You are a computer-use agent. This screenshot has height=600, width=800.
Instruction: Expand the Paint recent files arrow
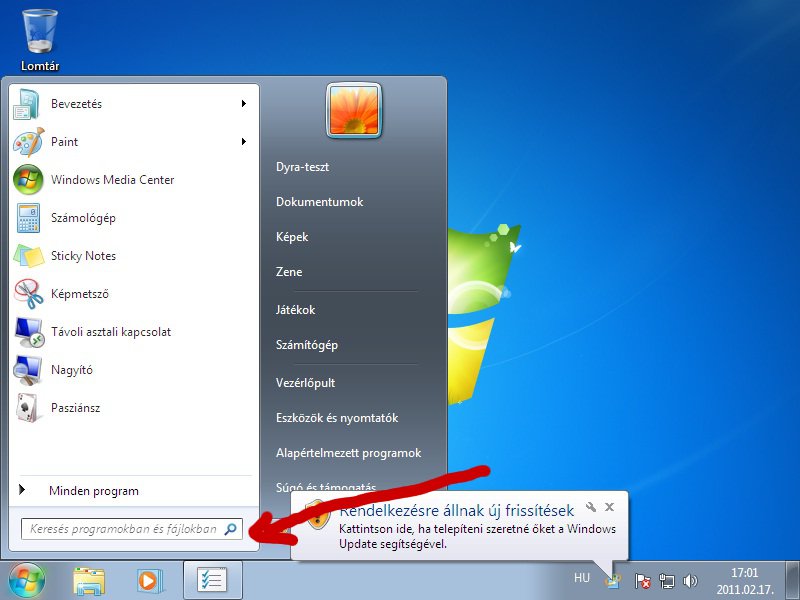pyautogui.click(x=244, y=141)
